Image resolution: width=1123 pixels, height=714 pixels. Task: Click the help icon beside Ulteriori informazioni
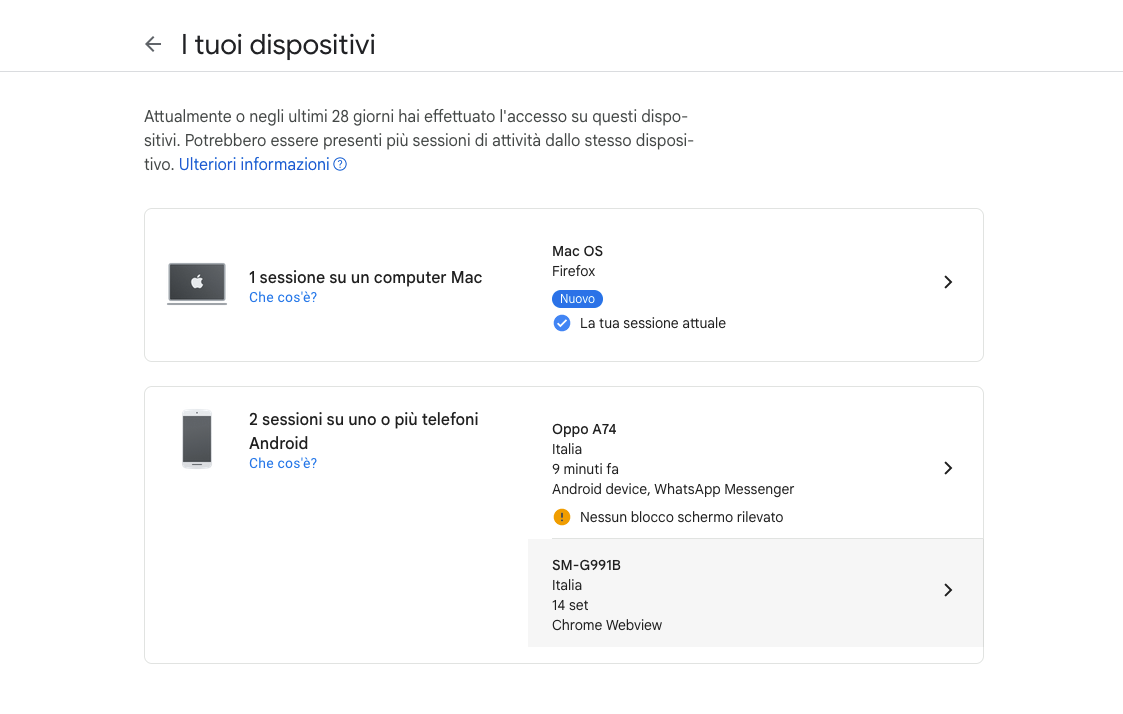(340, 164)
